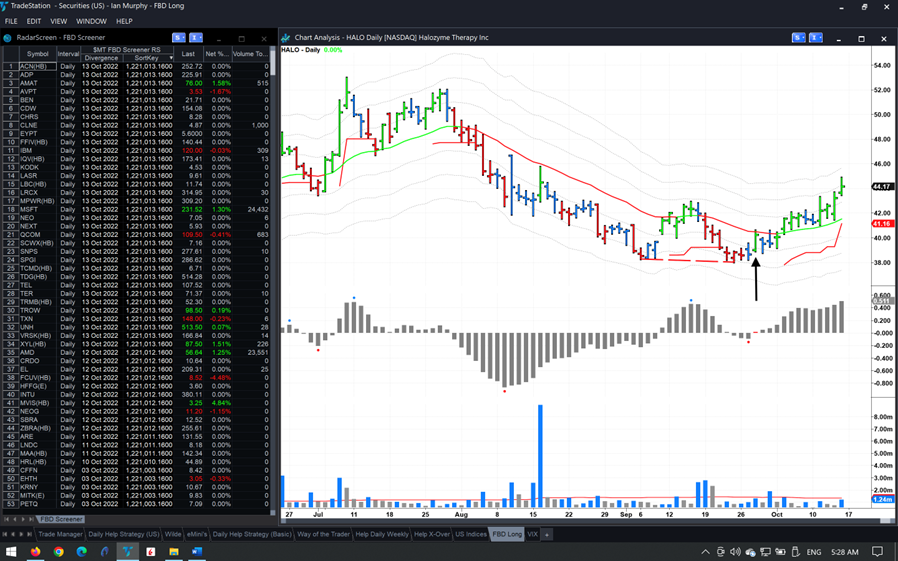Click the HALO - Daily chart label
Image resolution: width=898 pixels, height=561 pixels.
(x=301, y=50)
